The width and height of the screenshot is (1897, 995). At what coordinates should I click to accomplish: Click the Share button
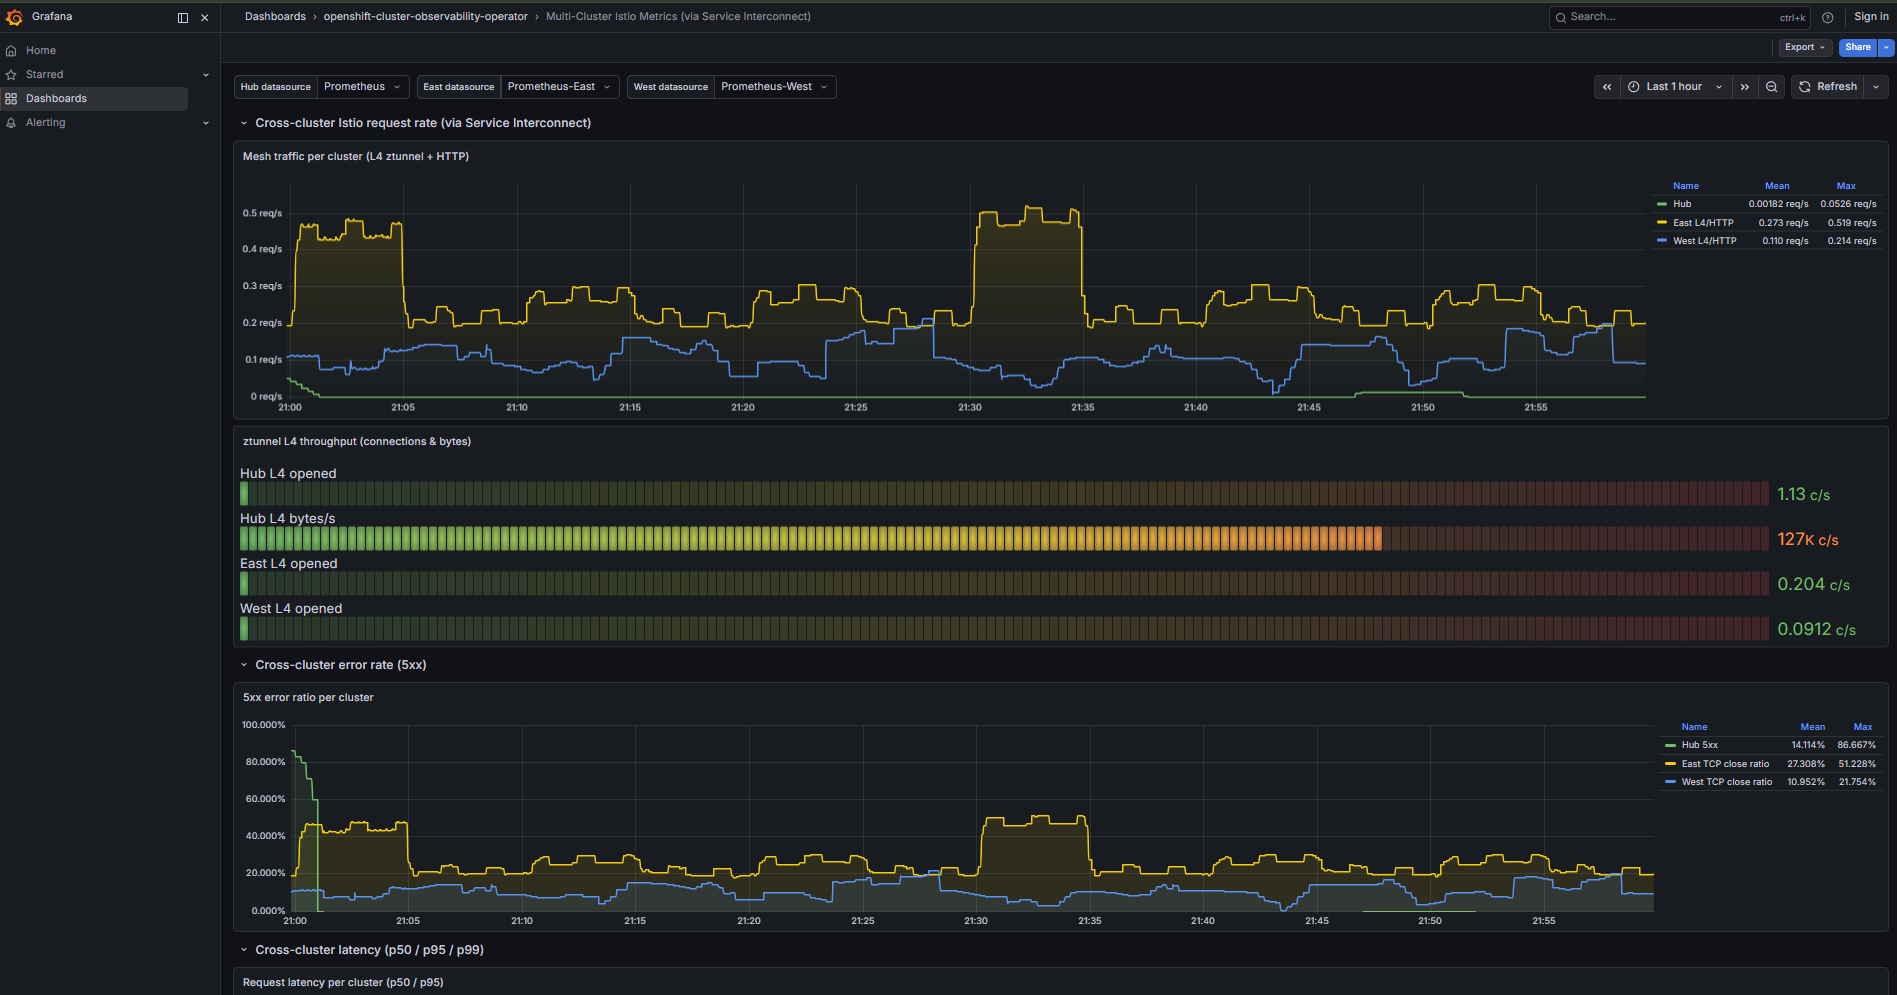click(x=1858, y=47)
